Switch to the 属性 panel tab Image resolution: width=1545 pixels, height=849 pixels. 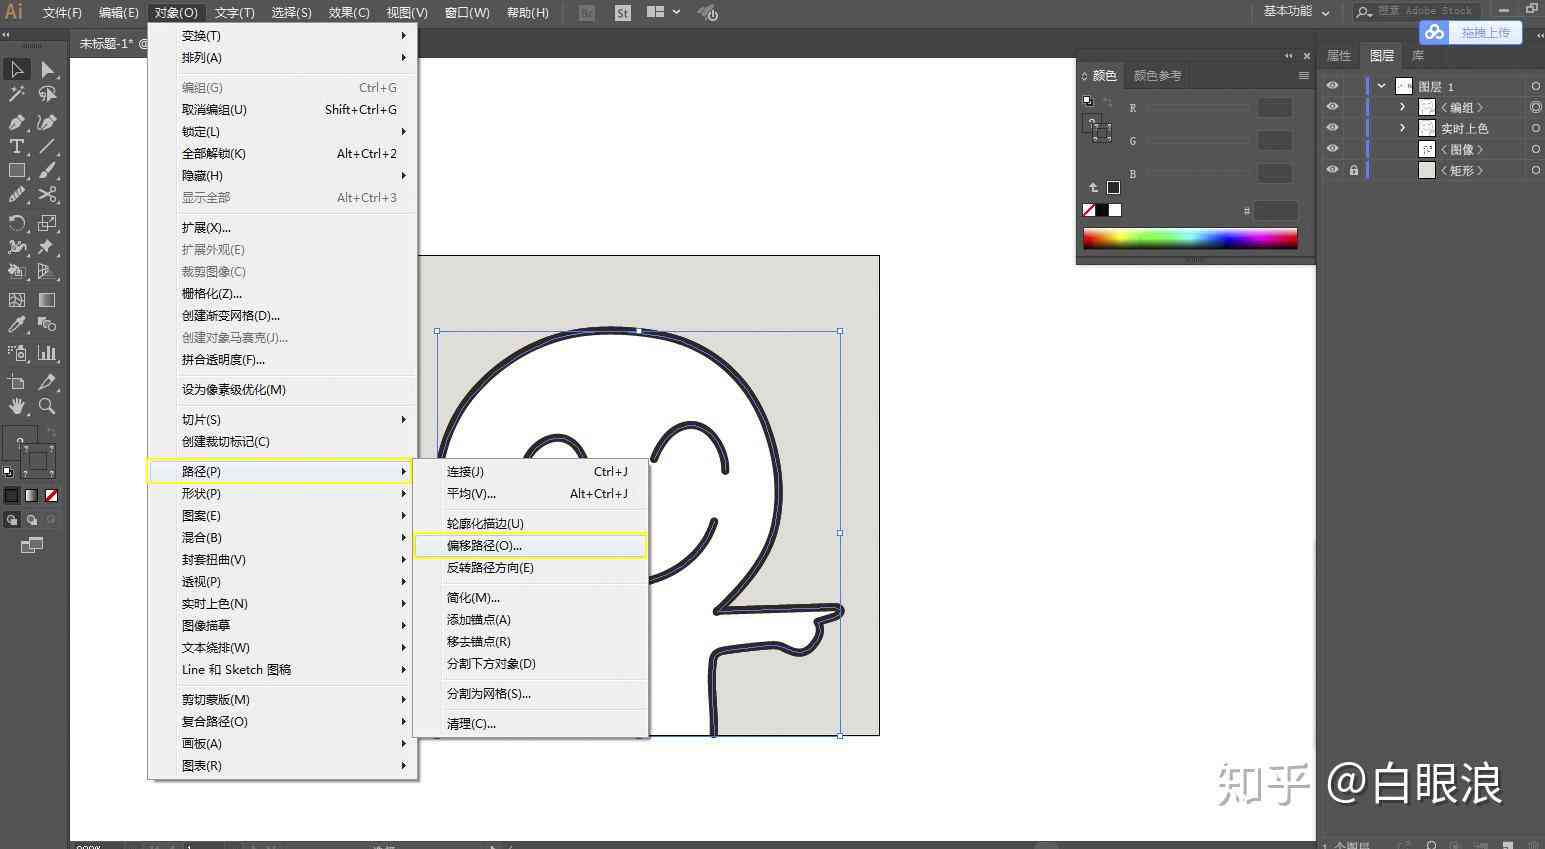point(1338,56)
